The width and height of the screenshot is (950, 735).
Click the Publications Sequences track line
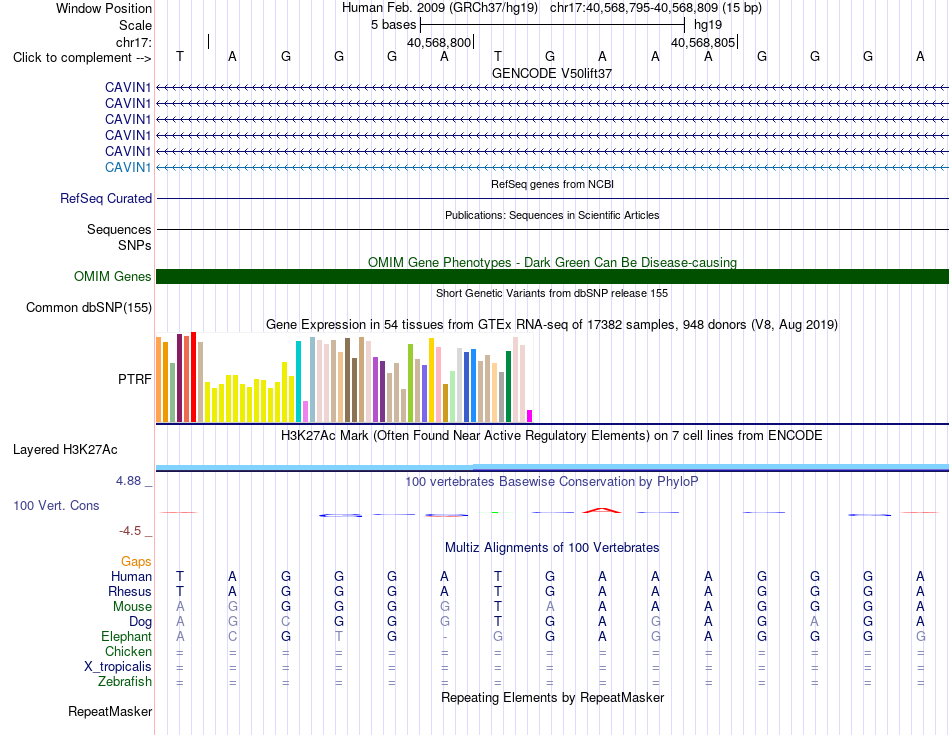tap(552, 229)
